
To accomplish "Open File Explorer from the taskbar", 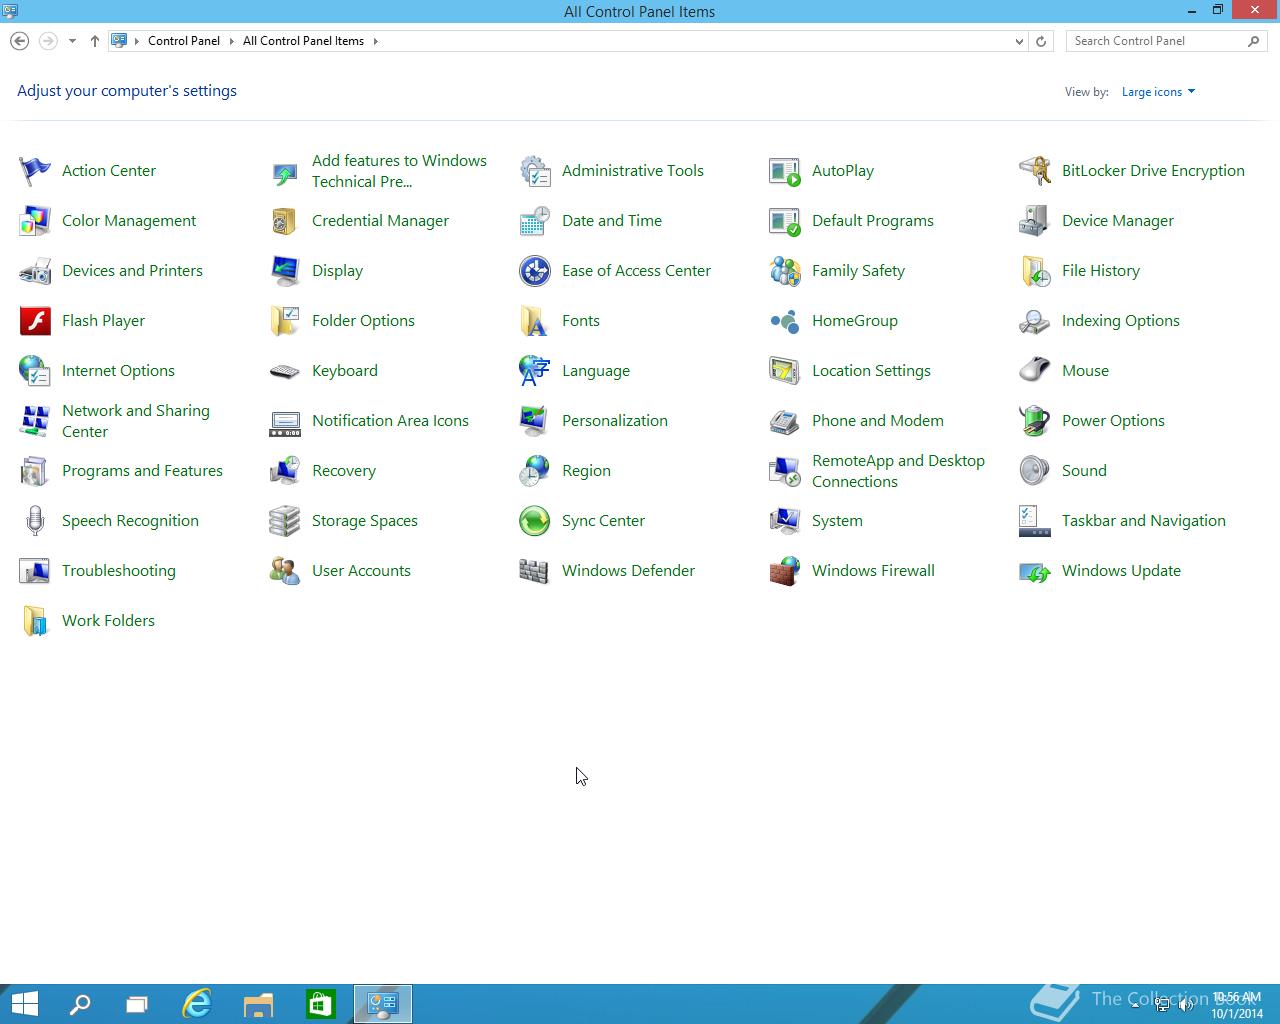I will [x=258, y=1004].
